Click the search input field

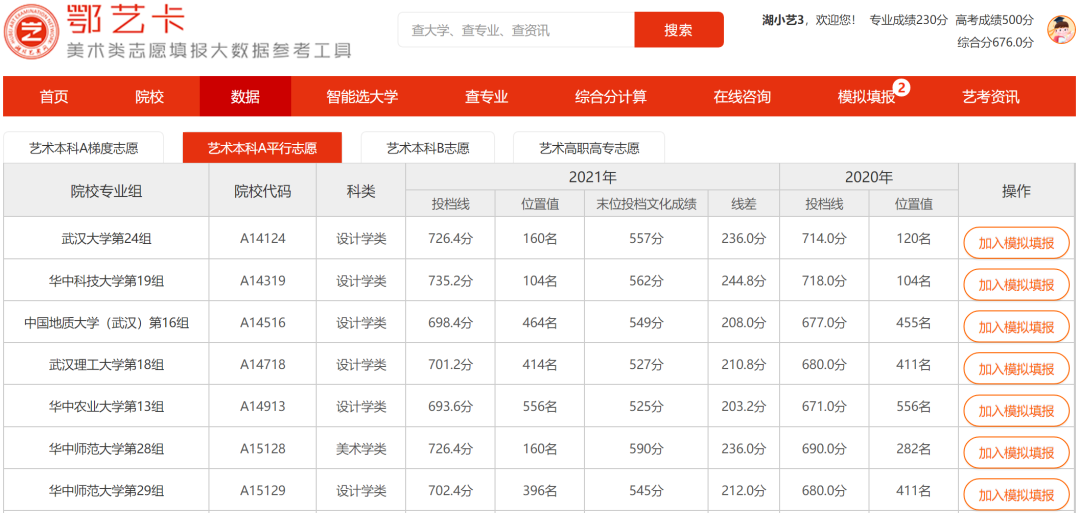tap(516, 30)
